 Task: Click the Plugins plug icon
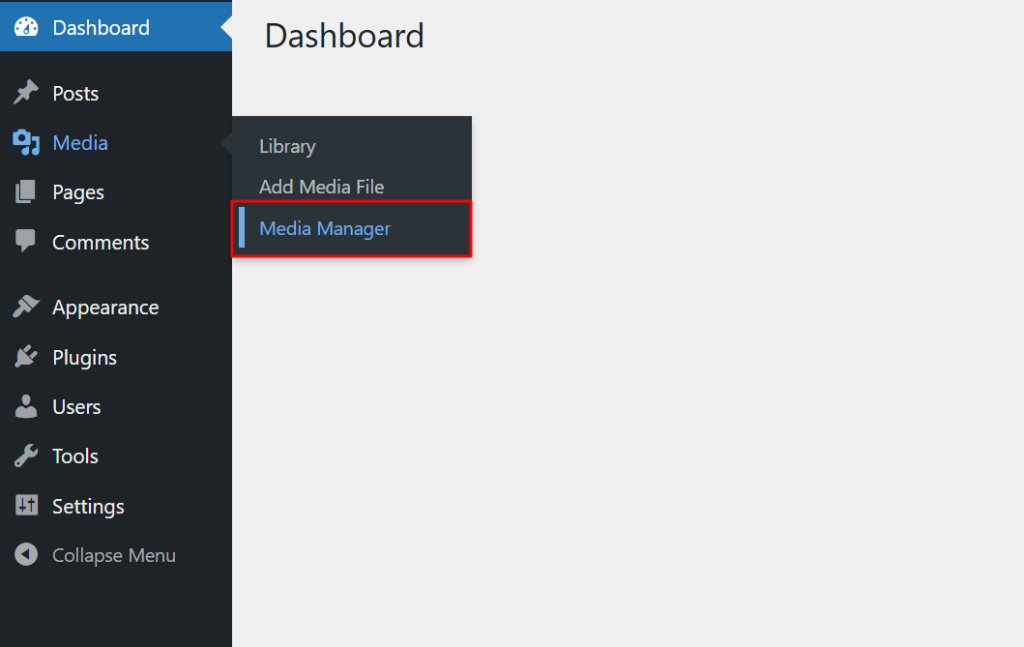click(26, 357)
